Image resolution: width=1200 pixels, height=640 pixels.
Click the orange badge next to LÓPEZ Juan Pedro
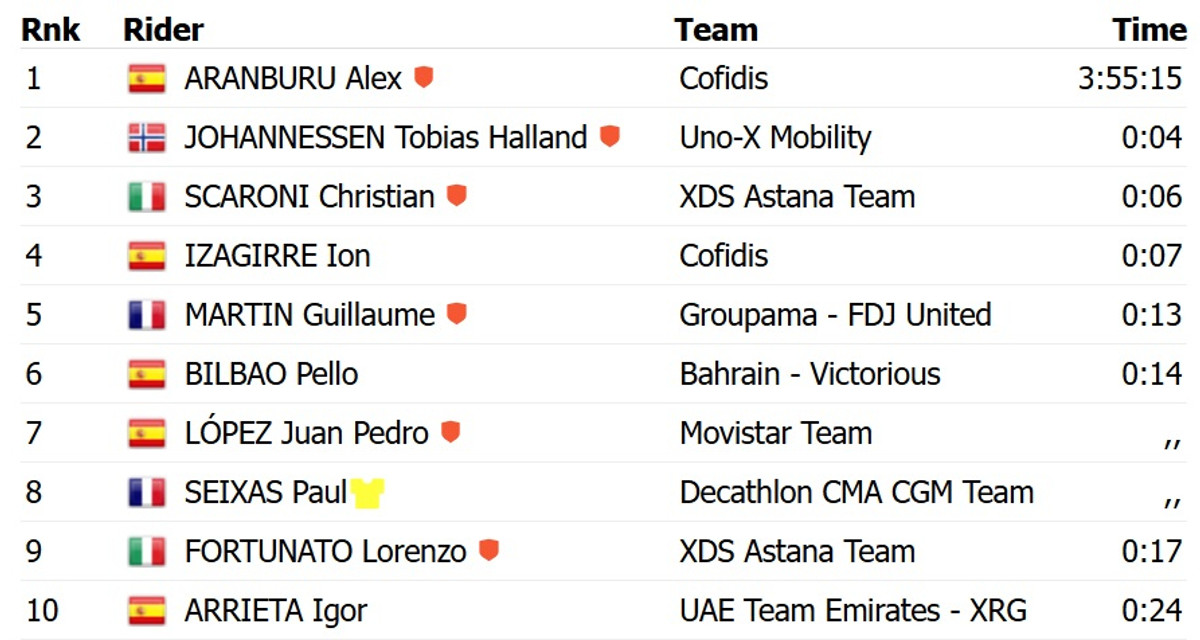(x=451, y=432)
